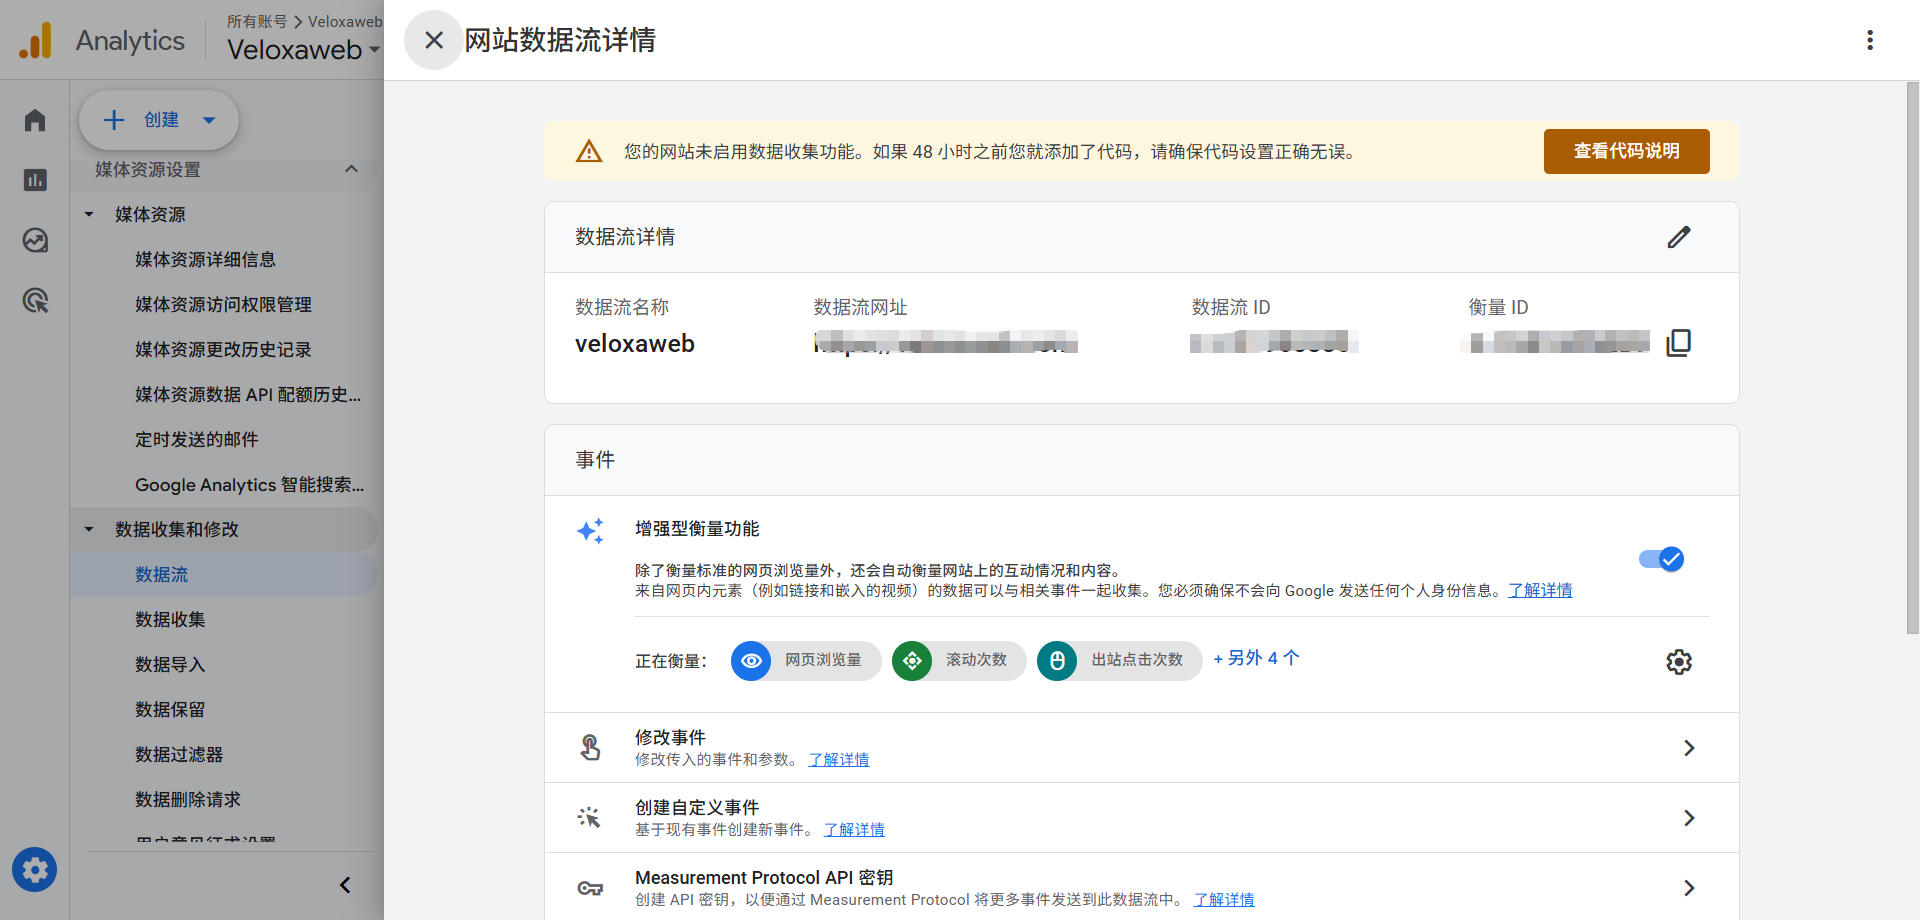Click the 查看代码说明 button
The width and height of the screenshot is (1920, 920).
[x=1626, y=151]
